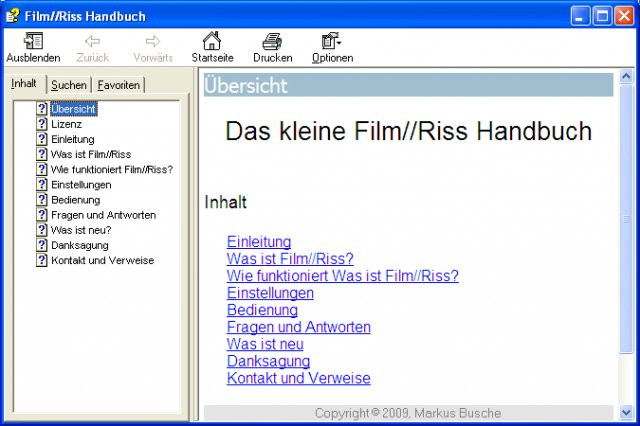Click the scrollbar down arrow
This screenshot has width=640, height=426.
(626, 412)
